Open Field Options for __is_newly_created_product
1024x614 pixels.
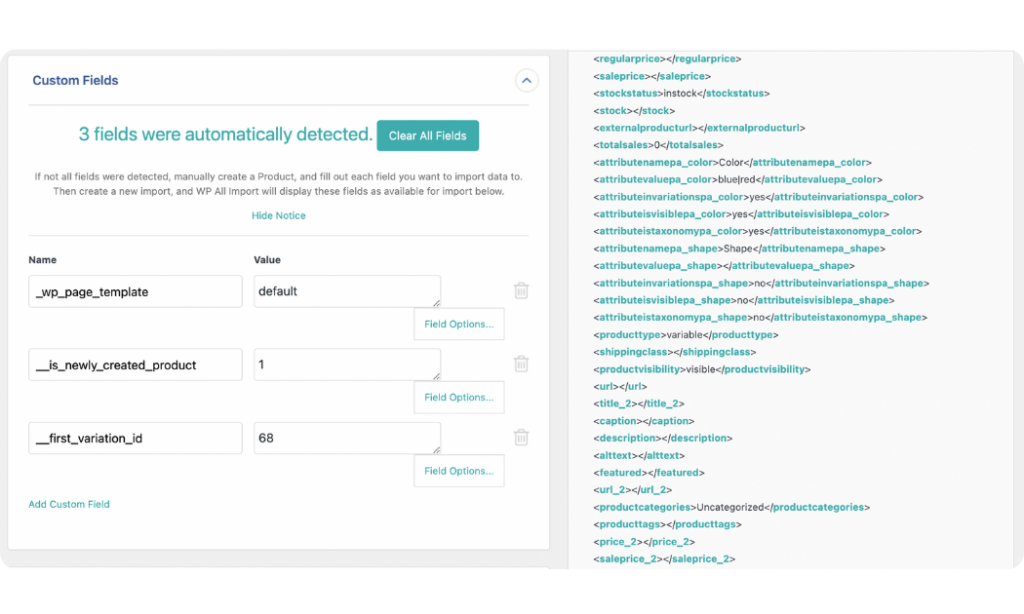(459, 397)
